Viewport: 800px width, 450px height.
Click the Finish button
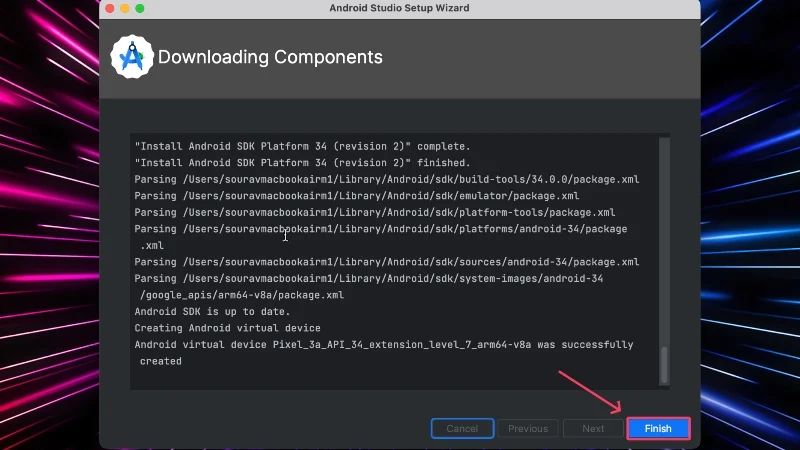658,429
